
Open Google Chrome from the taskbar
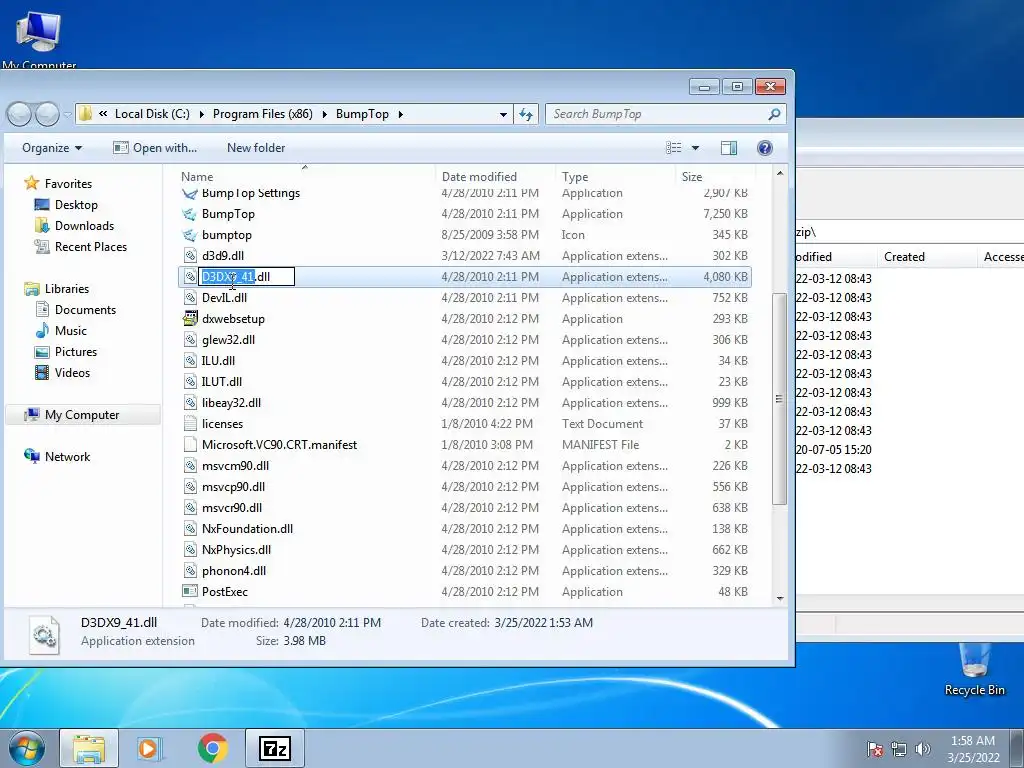213,748
